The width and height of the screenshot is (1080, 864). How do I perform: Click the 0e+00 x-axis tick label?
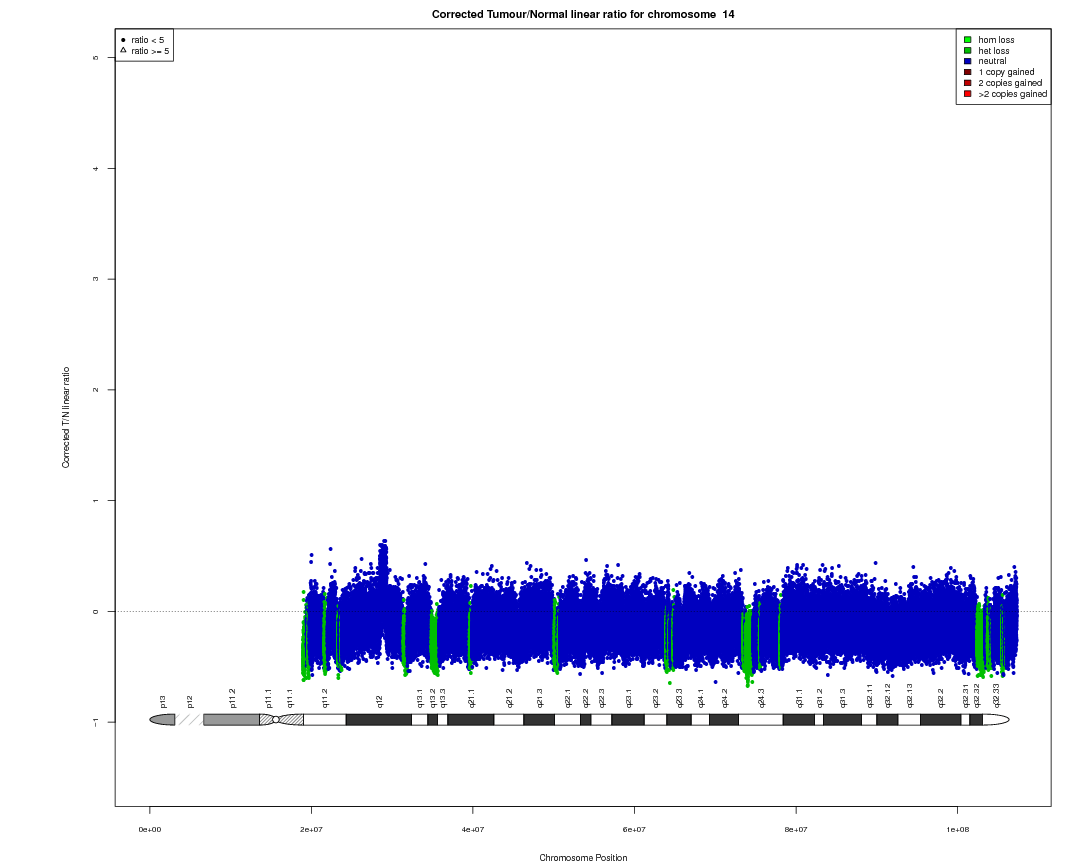coord(149,830)
